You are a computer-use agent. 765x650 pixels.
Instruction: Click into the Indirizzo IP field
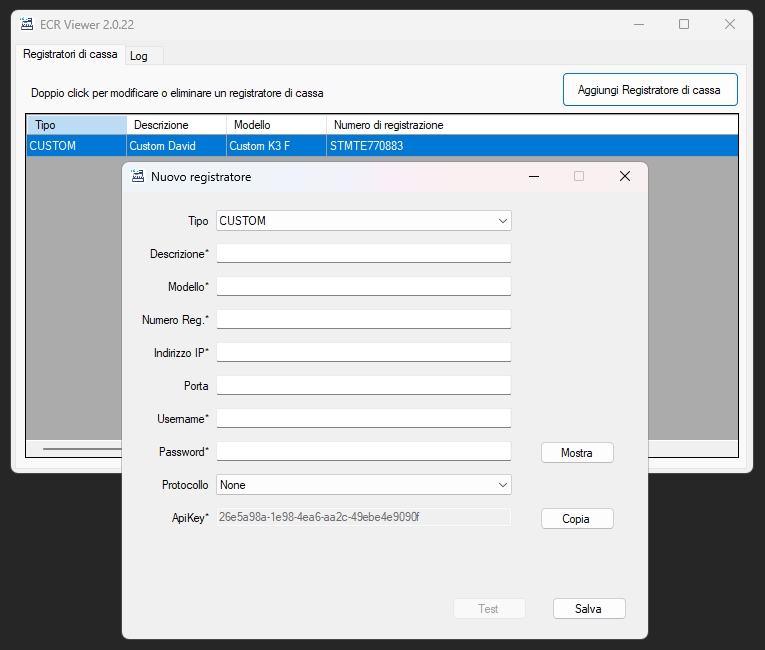click(363, 352)
